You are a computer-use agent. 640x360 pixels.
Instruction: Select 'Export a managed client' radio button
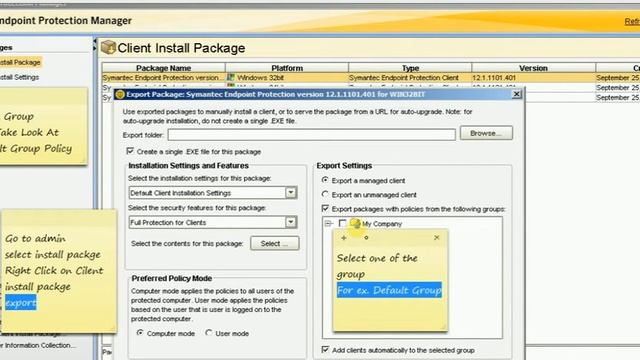325,180
